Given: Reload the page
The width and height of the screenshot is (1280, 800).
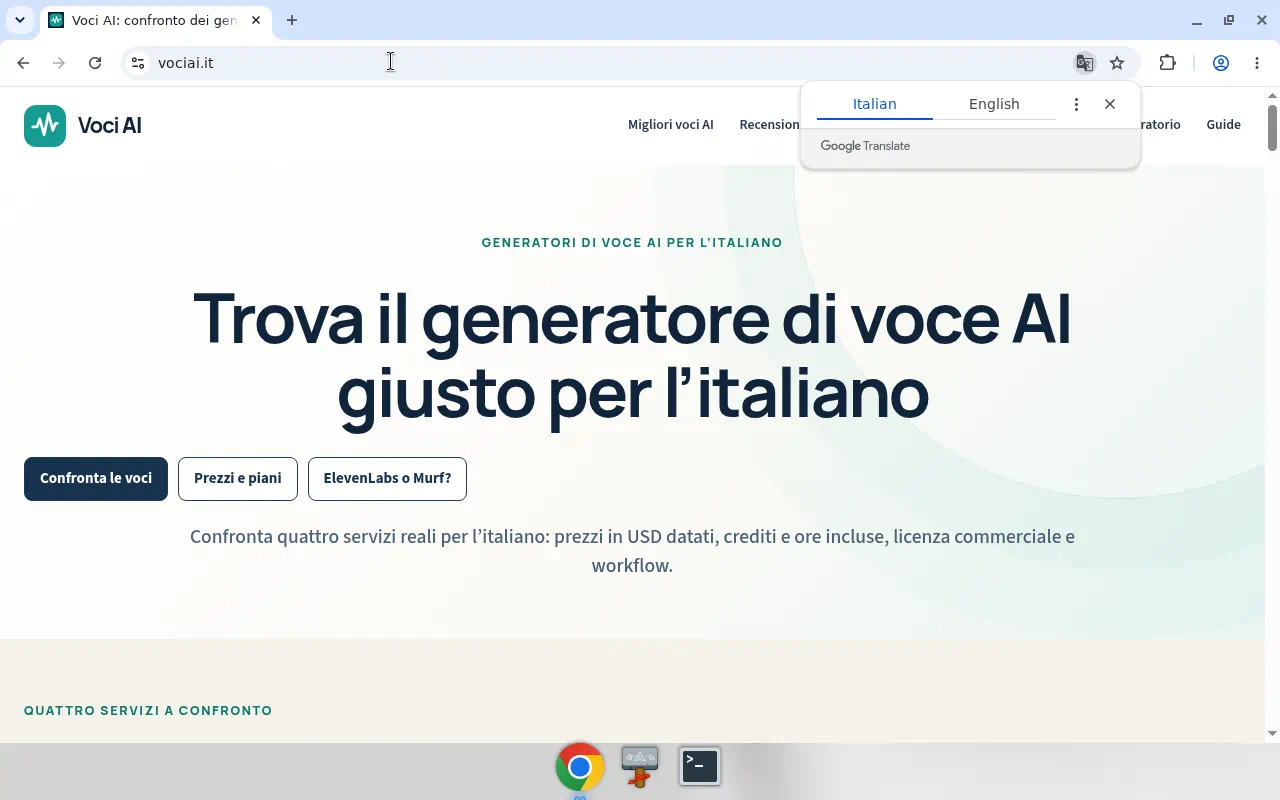Looking at the screenshot, I should click(95, 63).
